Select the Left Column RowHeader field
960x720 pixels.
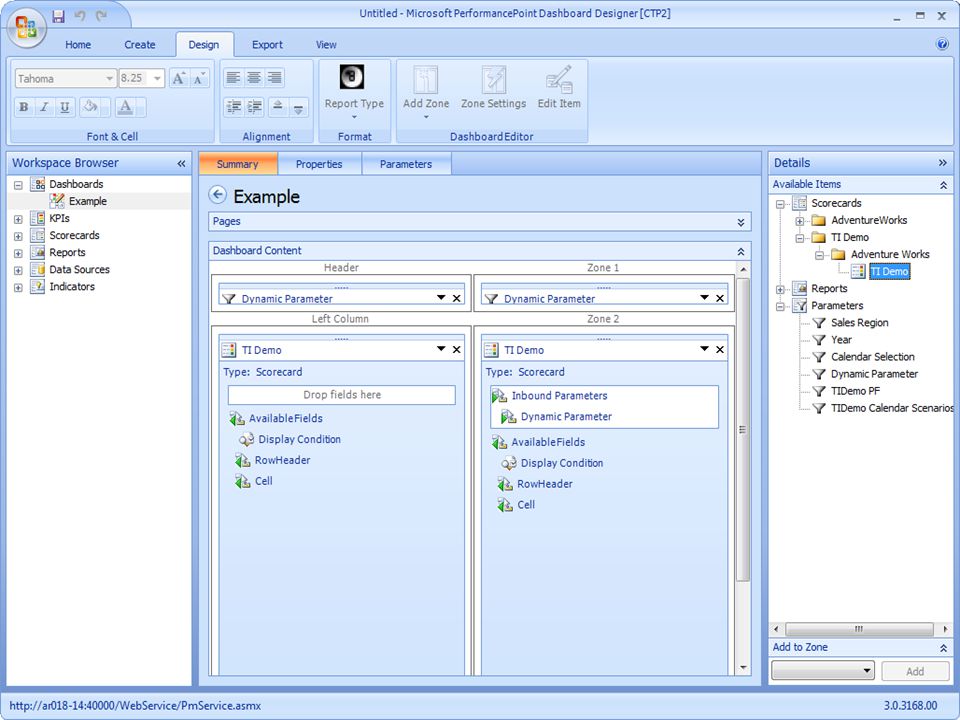(x=282, y=460)
